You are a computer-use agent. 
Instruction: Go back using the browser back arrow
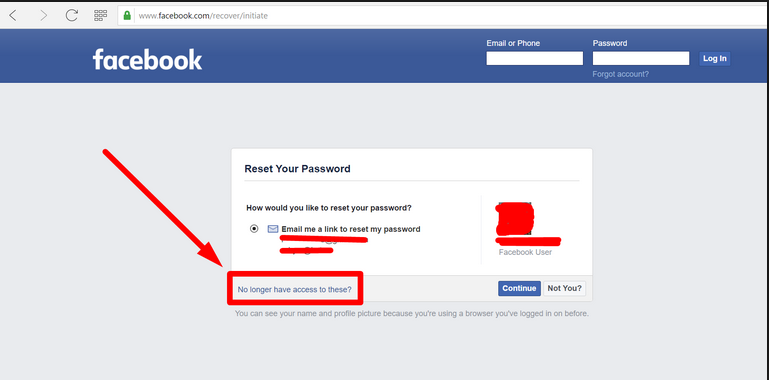click(x=13, y=16)
